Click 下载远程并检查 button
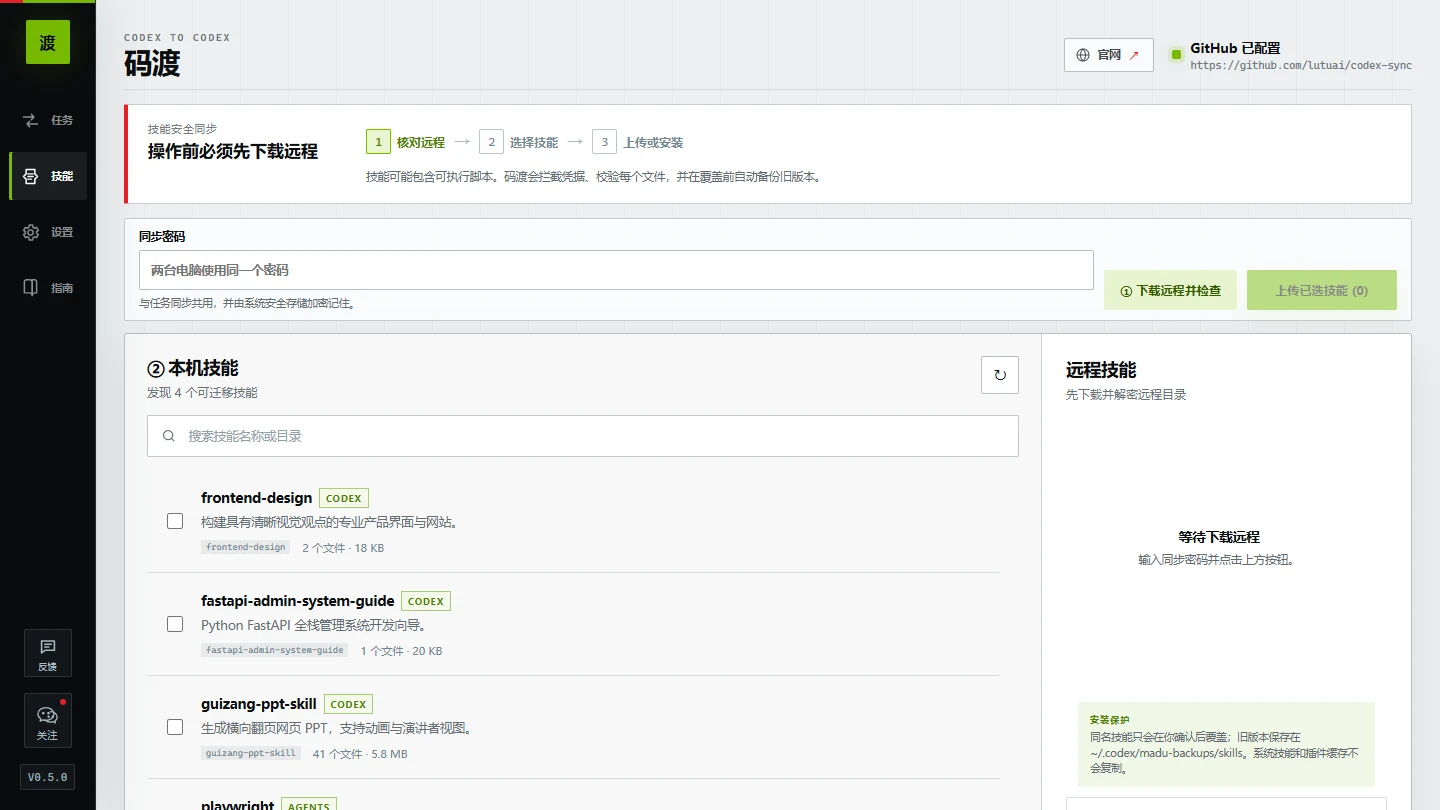 1170,290
